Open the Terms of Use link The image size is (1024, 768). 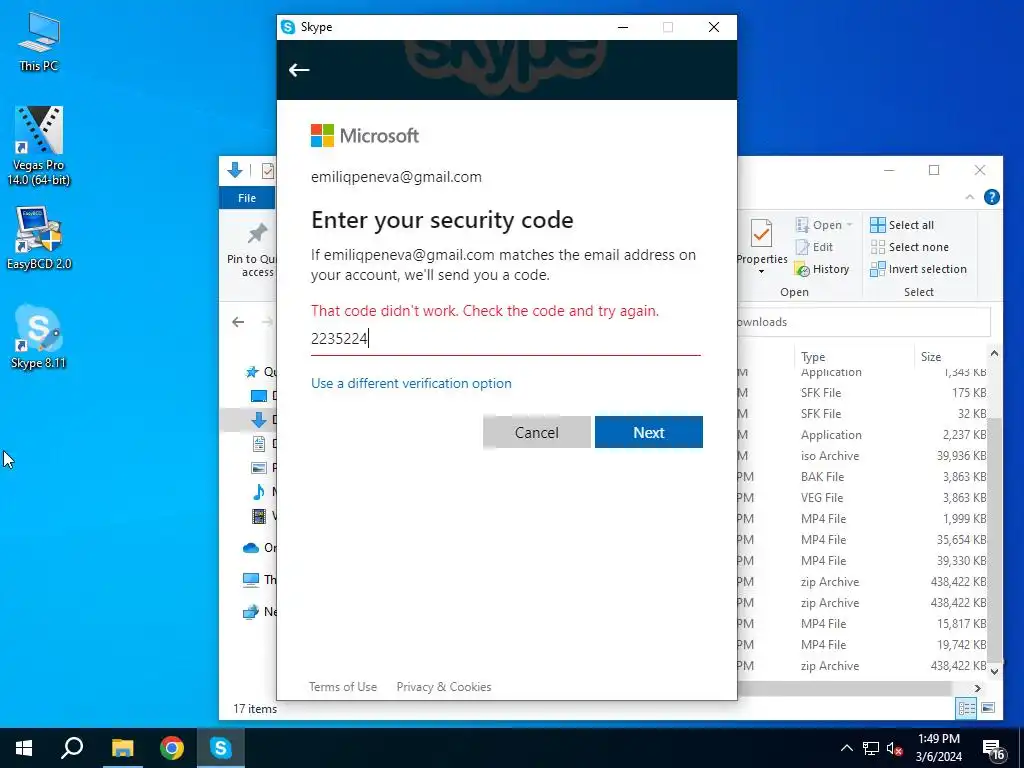[343, 686]
